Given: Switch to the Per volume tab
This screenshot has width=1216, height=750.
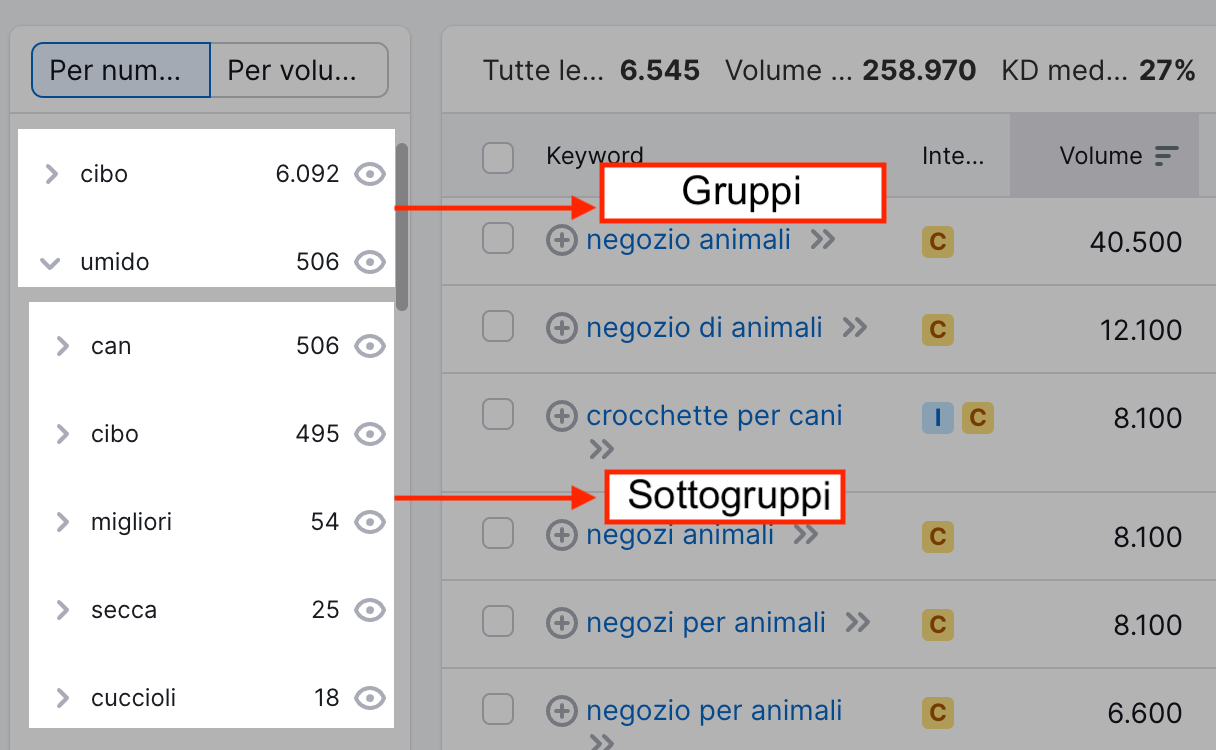Looking at the screenshot, I should (298, 70).
